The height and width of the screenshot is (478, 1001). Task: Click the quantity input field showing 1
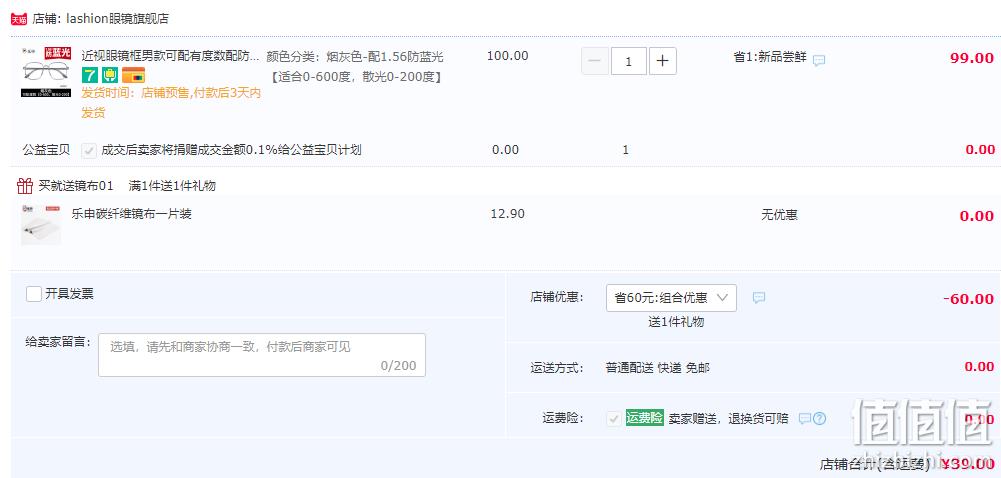point(629,61)
